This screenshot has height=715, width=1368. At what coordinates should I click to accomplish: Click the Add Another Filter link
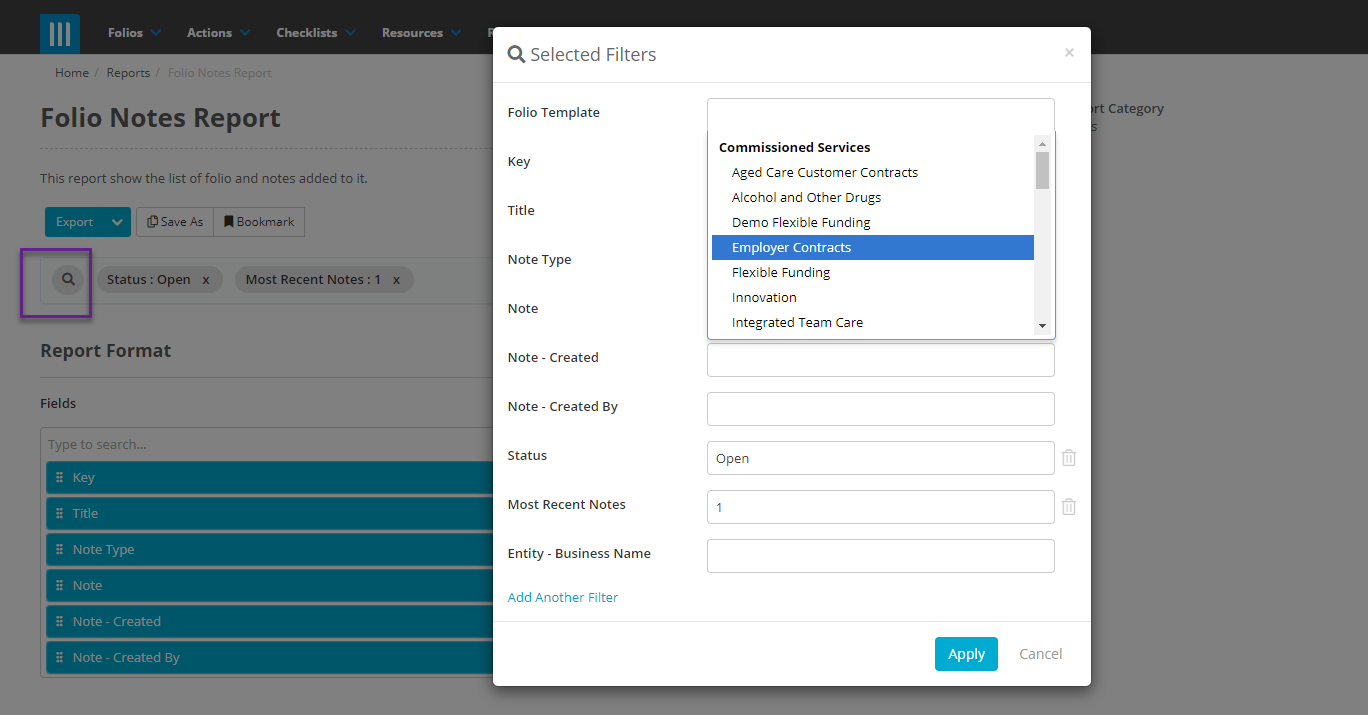562,596
